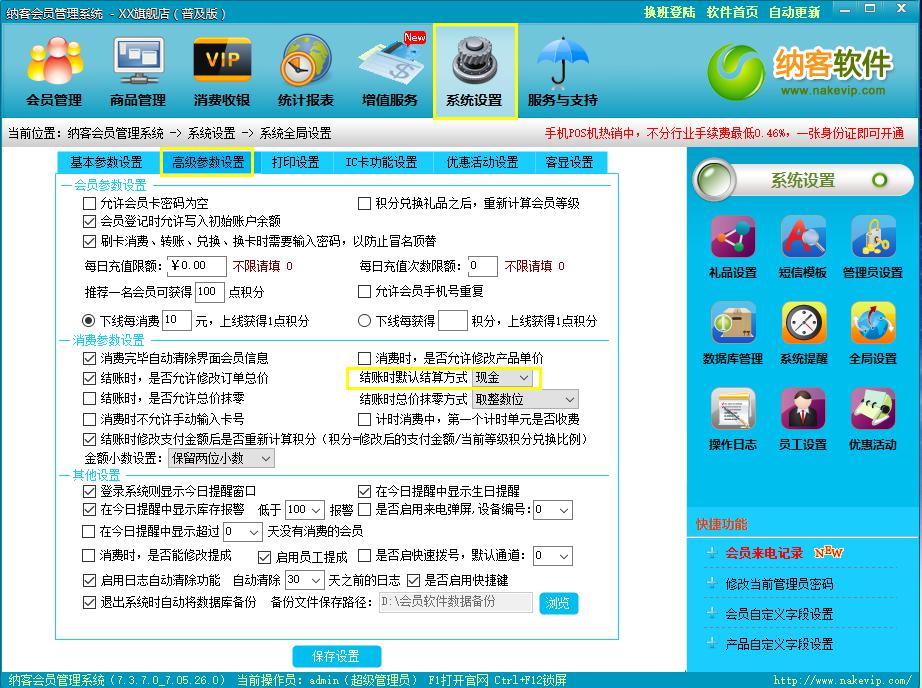Select the 下线每获得 积分 radio option
The width and height of the screenshot is (922, 688).
364,321
